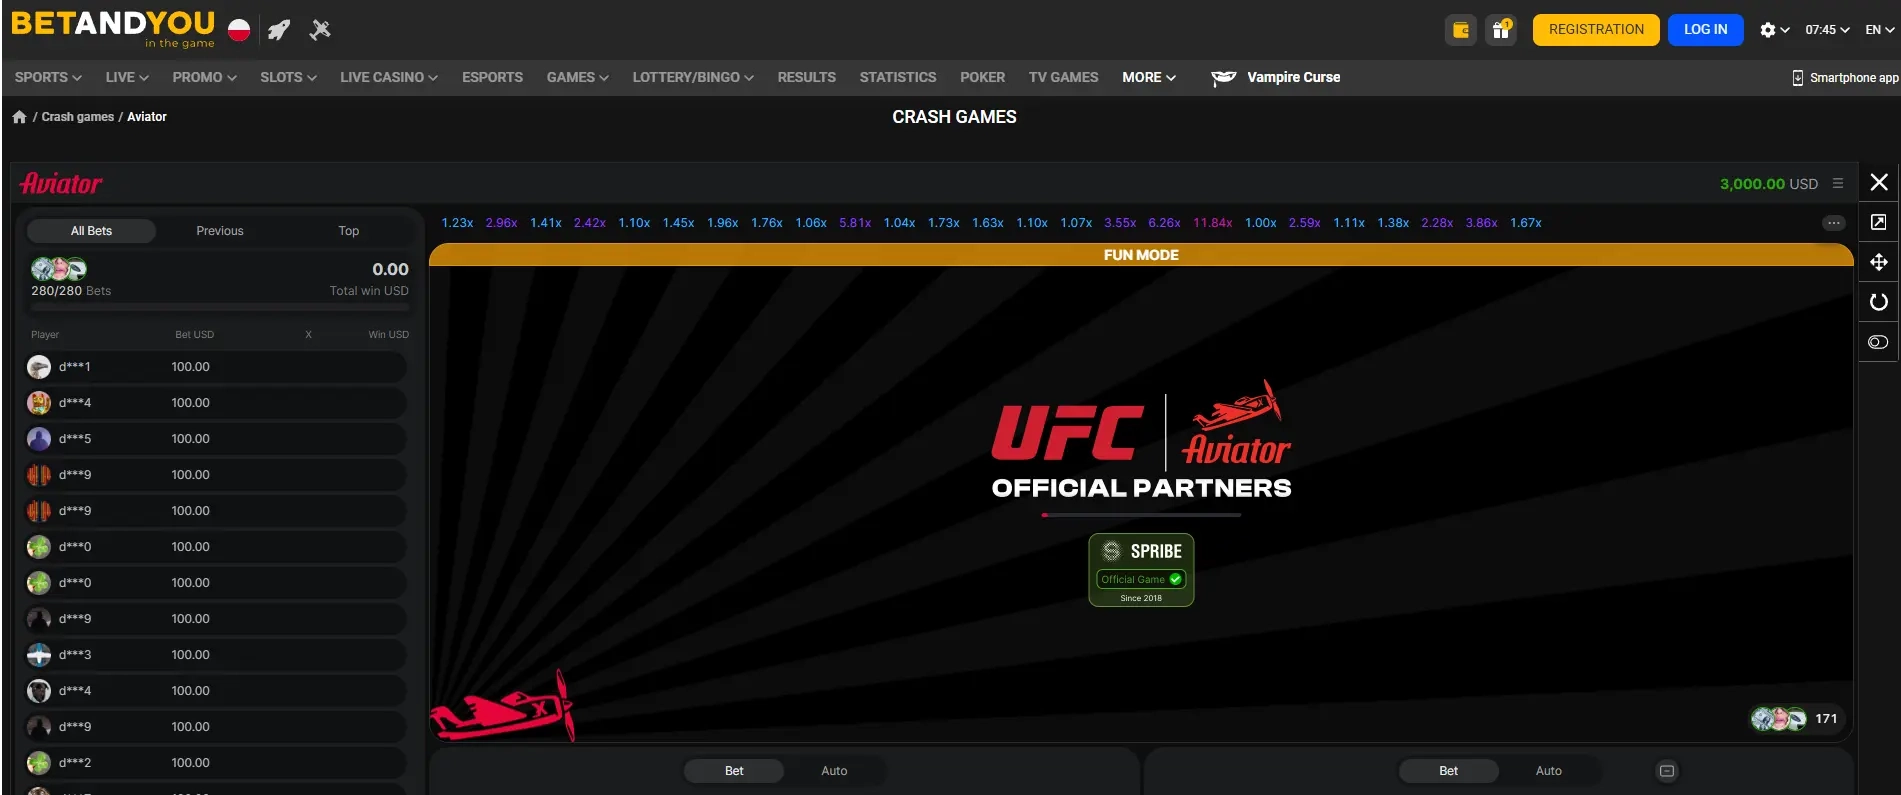Open the RESULTS page
The width and height of the screenshot is (1901, 795).
[807, 77]
